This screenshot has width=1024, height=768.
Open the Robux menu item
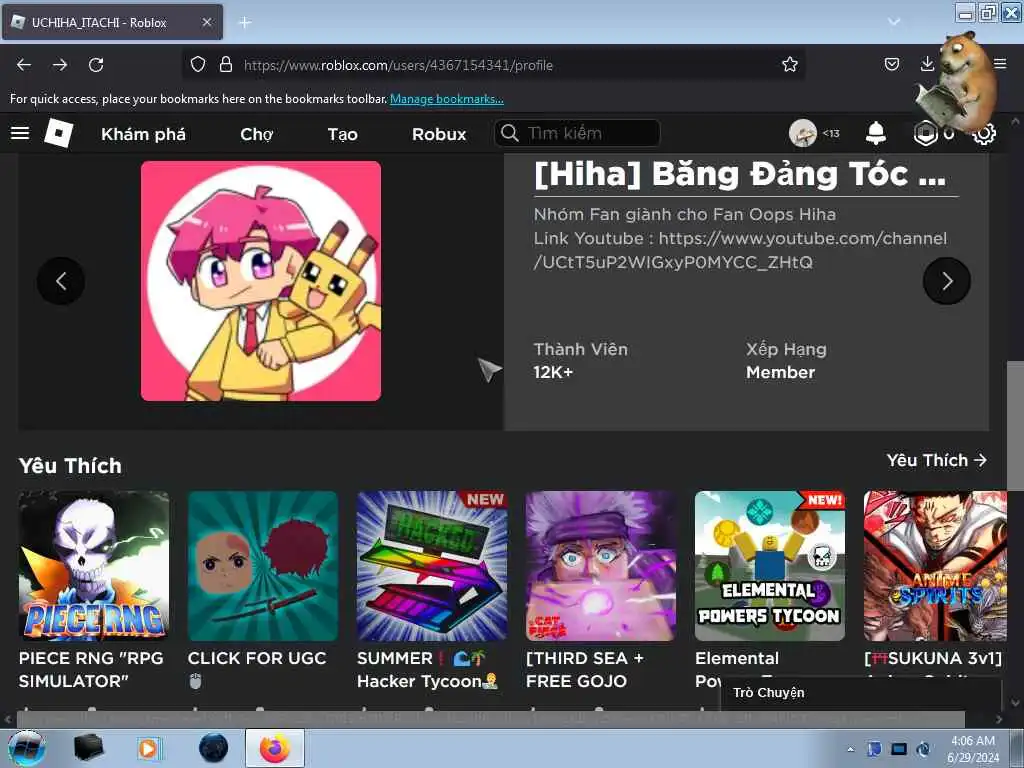(x=439, y=134)
